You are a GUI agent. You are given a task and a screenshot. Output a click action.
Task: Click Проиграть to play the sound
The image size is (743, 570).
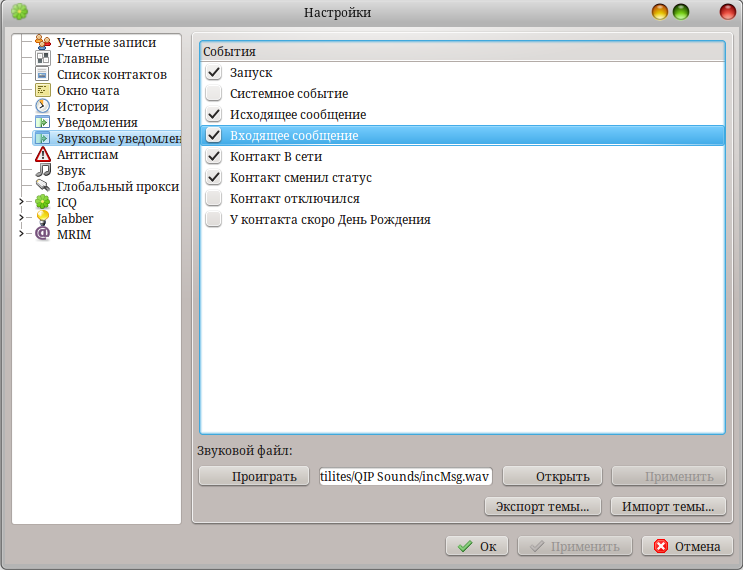254,476
